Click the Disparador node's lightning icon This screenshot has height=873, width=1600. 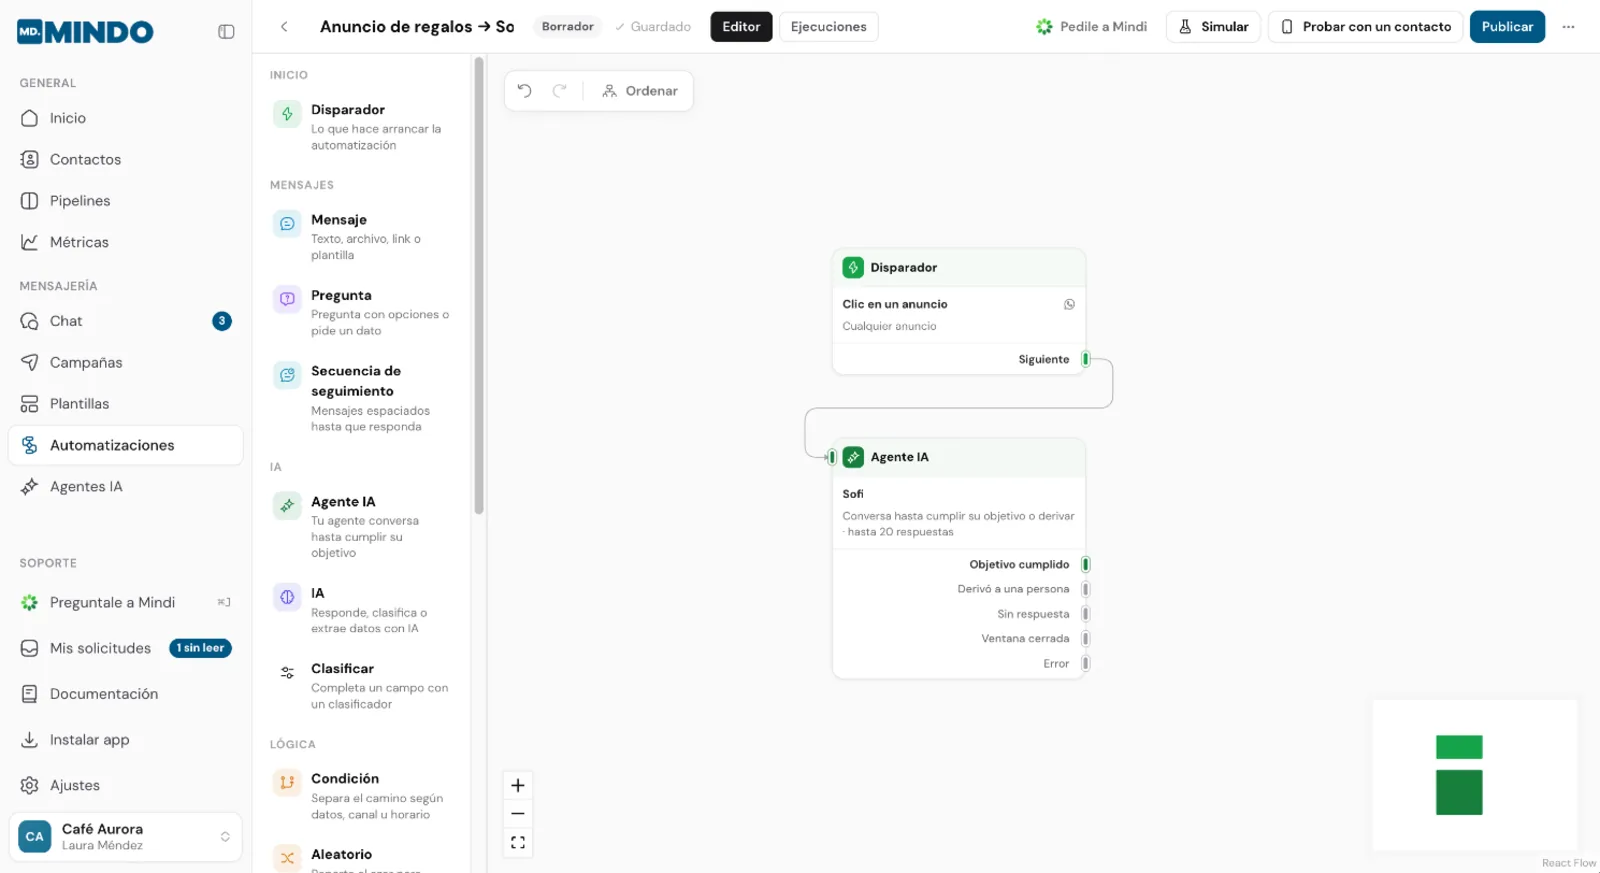point(853,268)
